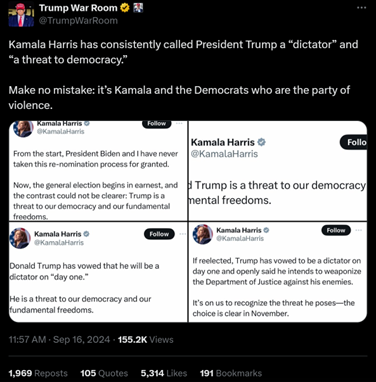Image resolution: width=376 pixels, height=382 pixels.
Task: Open top-left embedded image about re-nomination process
Action: click(98, 171)
